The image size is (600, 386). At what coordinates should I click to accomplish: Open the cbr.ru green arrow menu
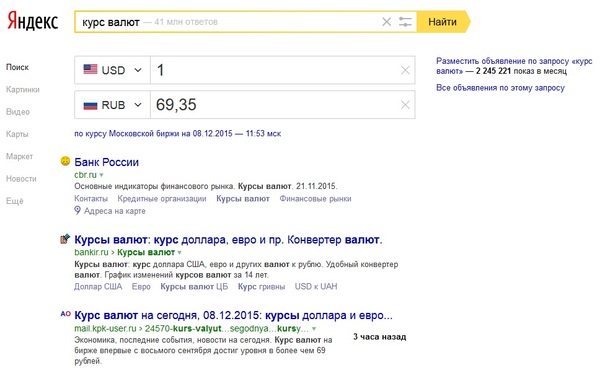101,175
